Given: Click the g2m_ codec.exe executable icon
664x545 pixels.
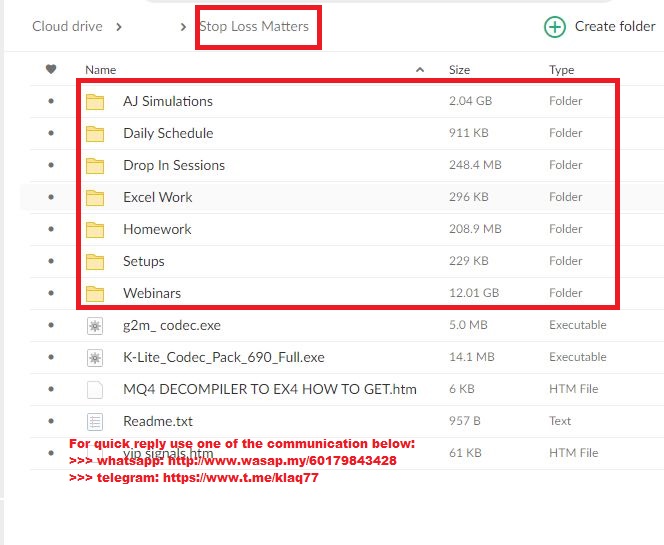Looking at the screenshot, I should coord(95,326).
